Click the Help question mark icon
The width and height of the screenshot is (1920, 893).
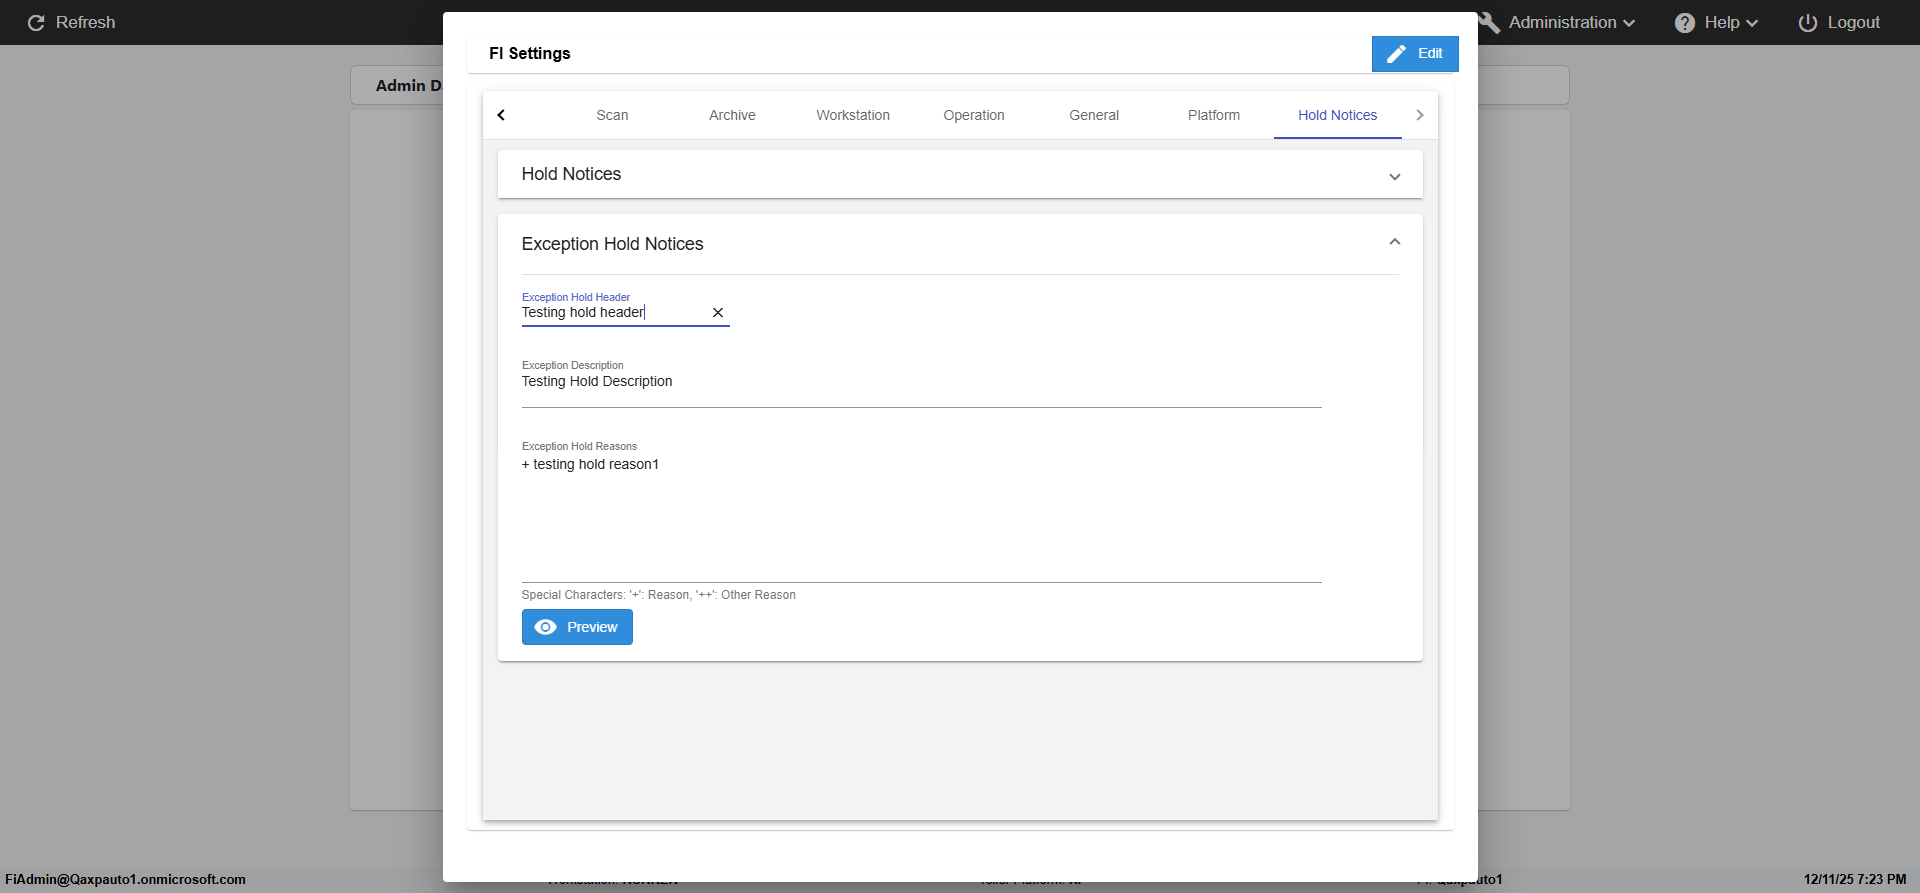point(1685,23)
